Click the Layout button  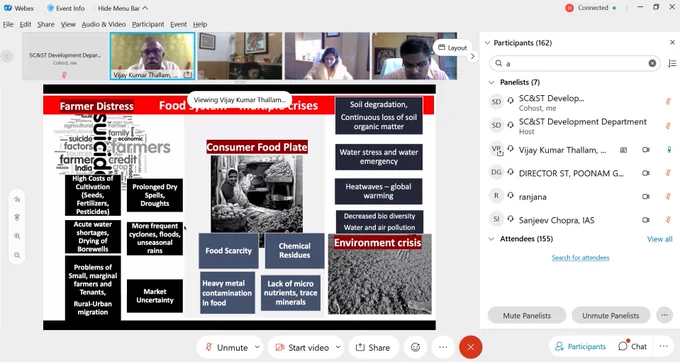pyautogui.click(x=452, y=48)
